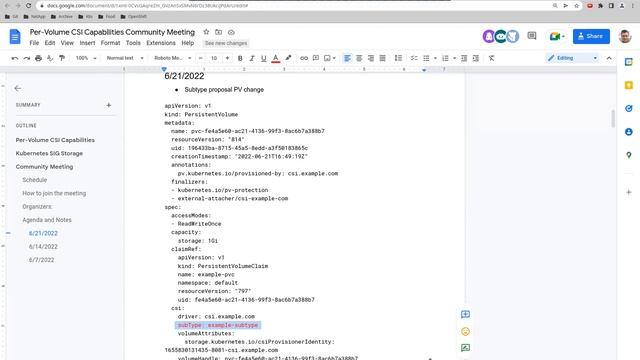Insert a checklist
640x360 pixels.
coord(414,58)
